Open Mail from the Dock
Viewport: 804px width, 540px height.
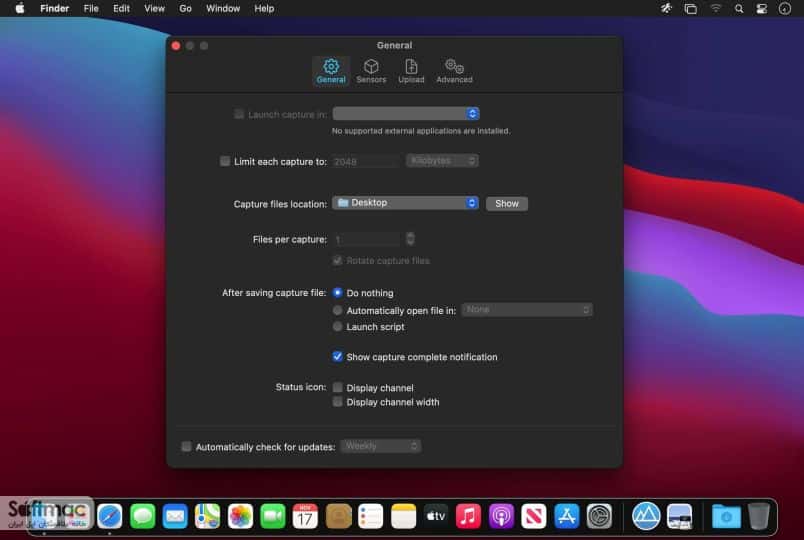(x=175, y=516)
